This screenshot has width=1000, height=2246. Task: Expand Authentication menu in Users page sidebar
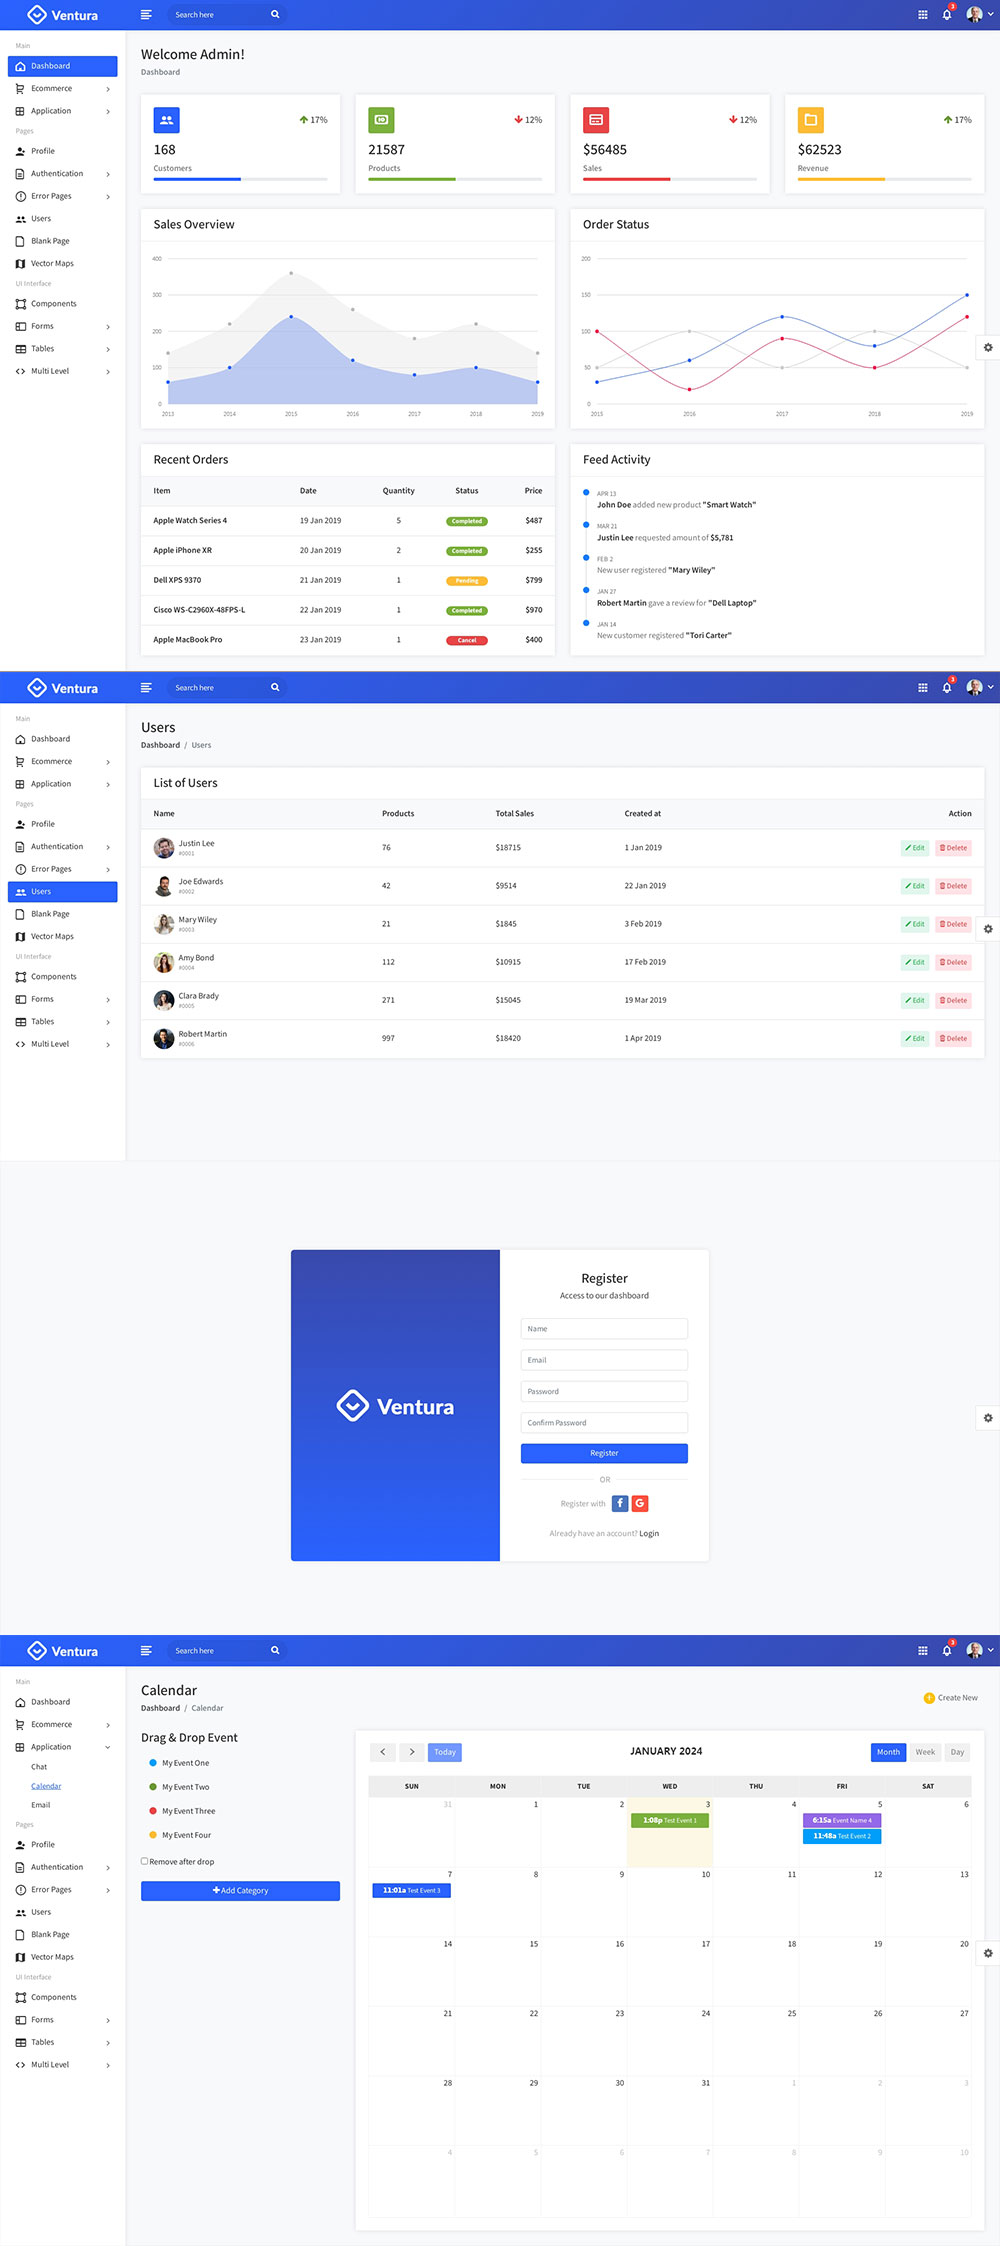point(62,847)
